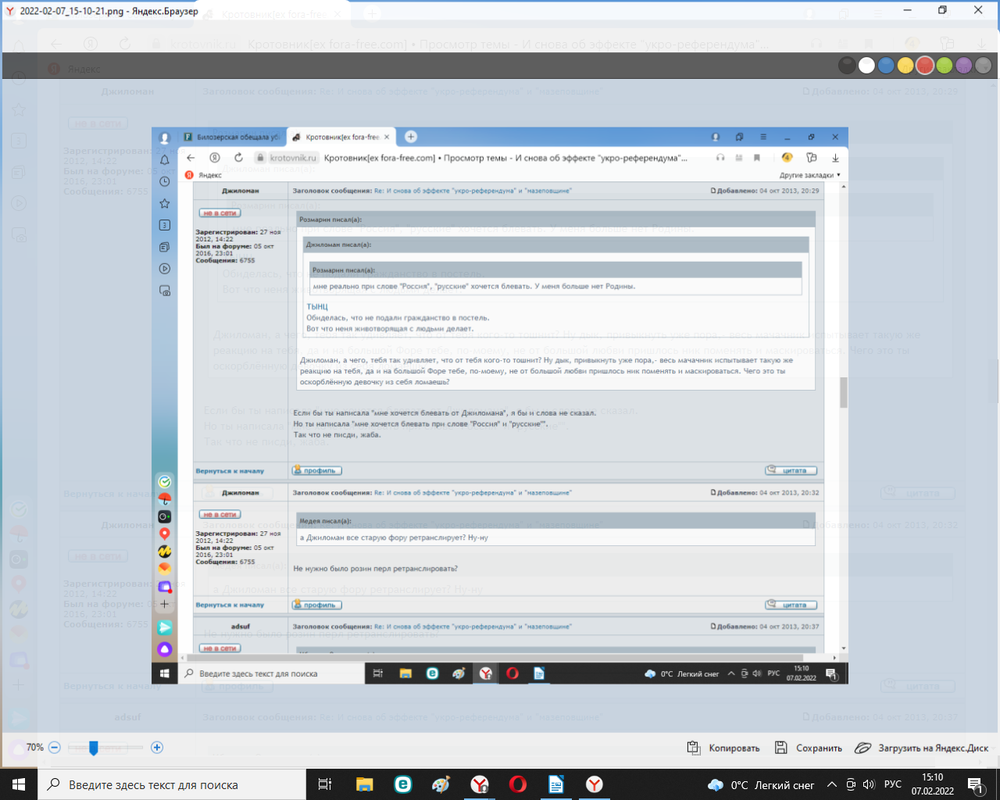
Task: Open the Windows Start menu on the bottom taskbar
Action: pyautogui.click(x=18, y=785)
